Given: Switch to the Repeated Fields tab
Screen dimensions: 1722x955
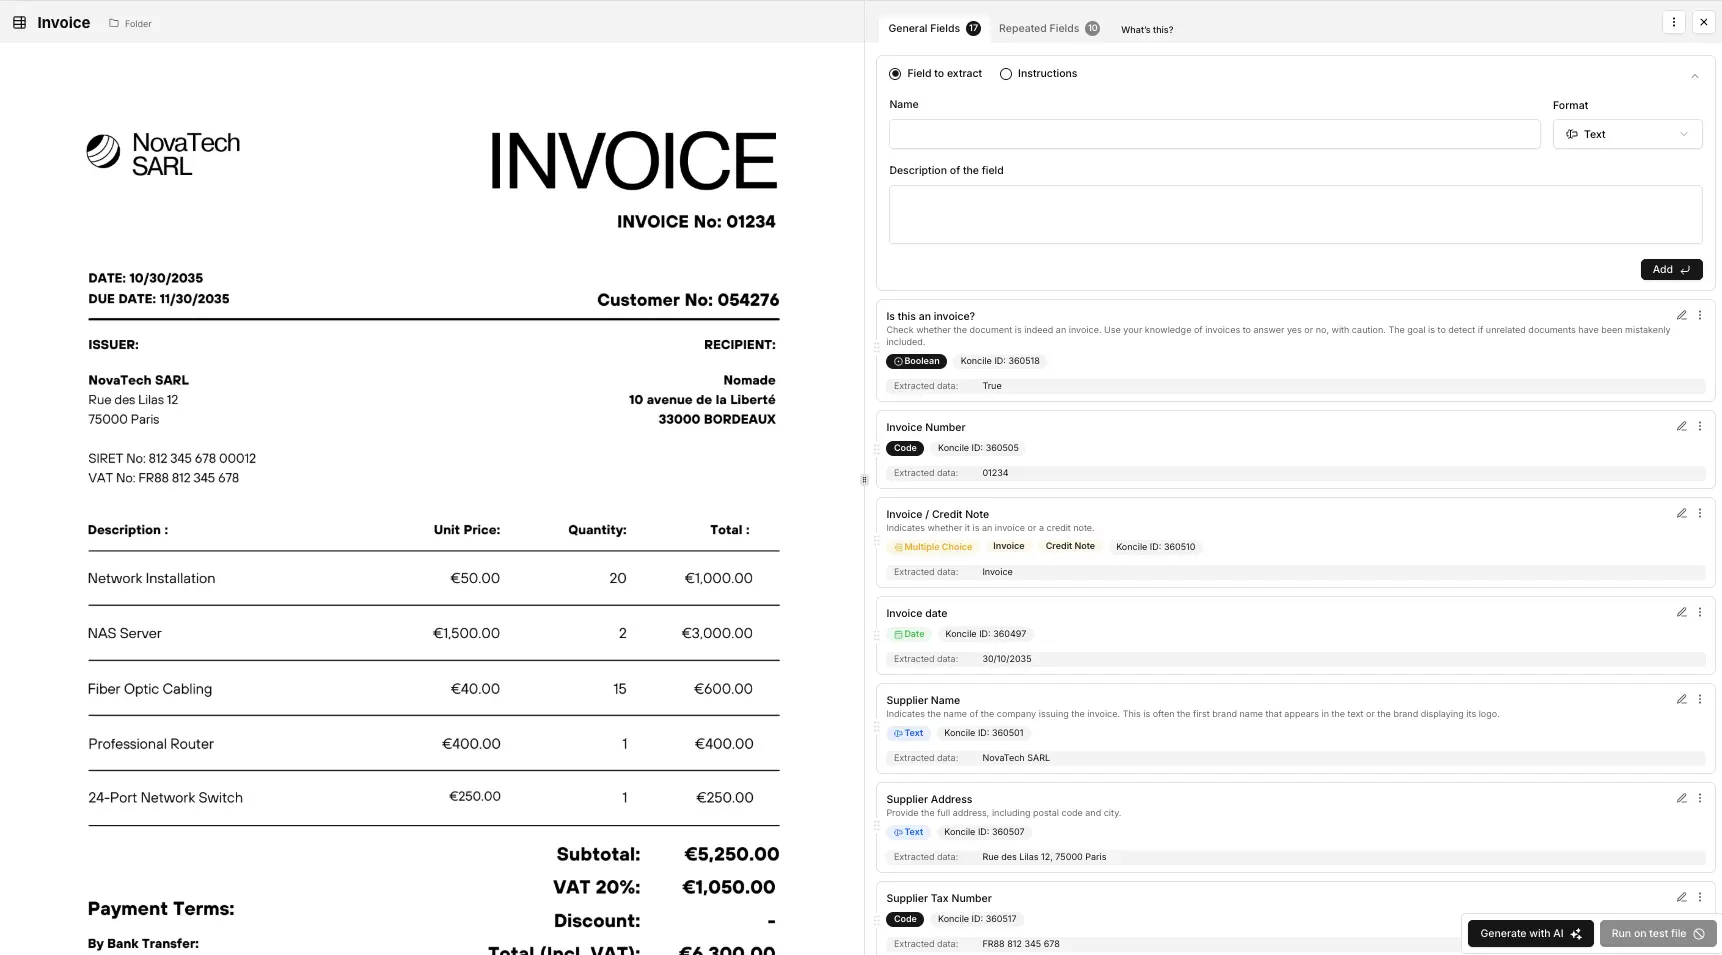Looking at the screenshot, I should [x=1049, y=28].
